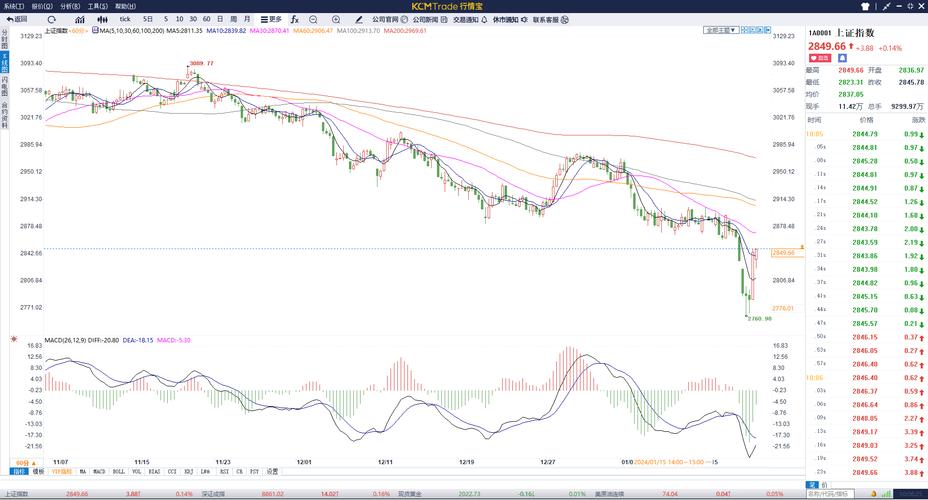Viewport: 928px width, 500px height.
Task: Select the 10 minute period
Action: tap(179, 19)
